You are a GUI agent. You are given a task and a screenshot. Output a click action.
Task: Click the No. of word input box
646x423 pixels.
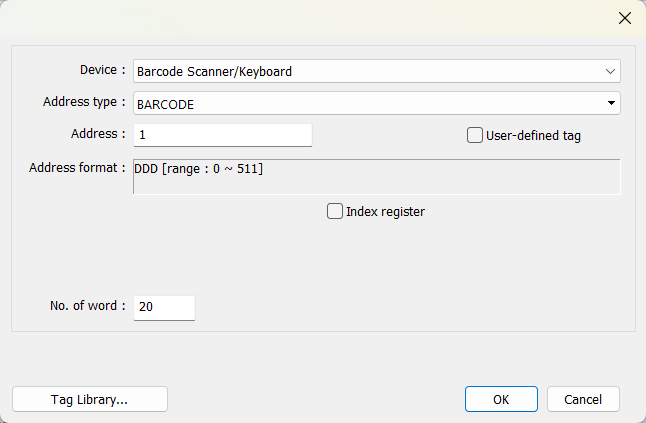point(164,307)
